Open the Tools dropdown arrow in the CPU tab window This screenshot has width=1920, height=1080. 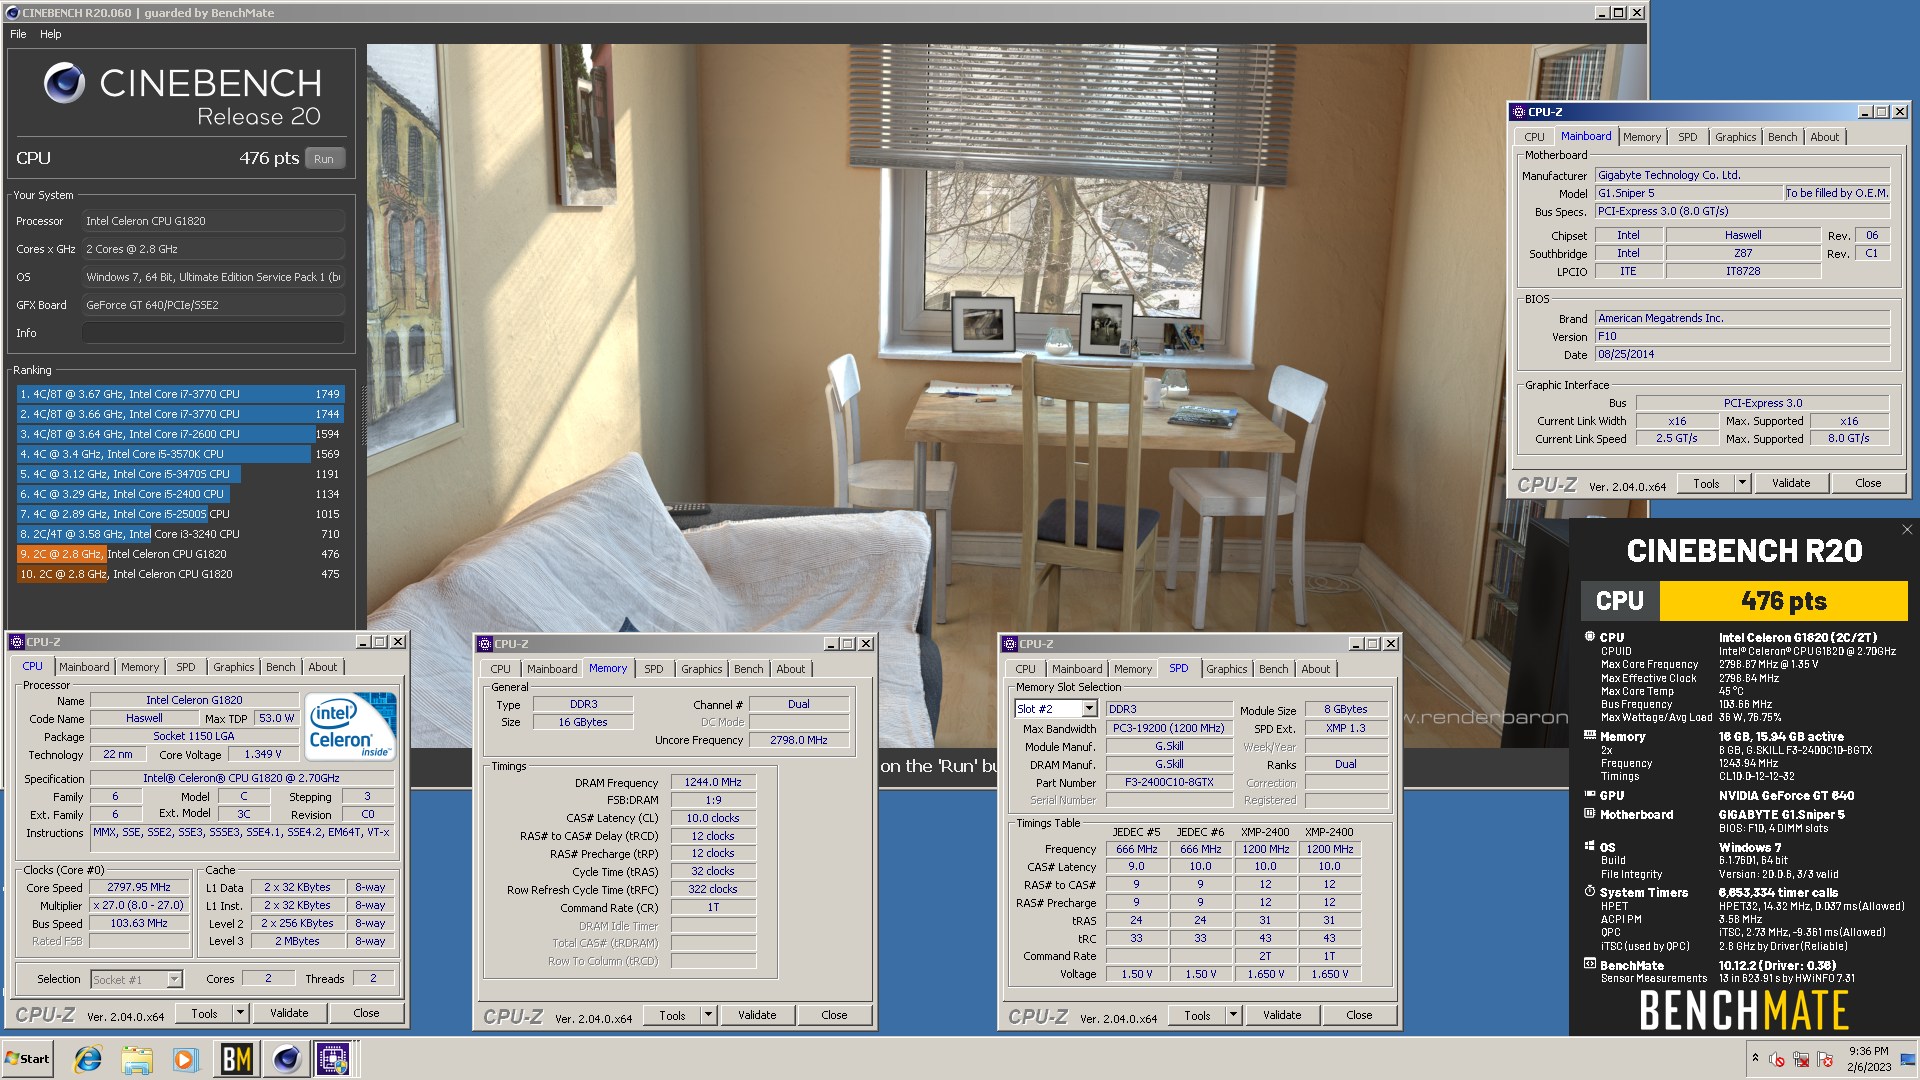tap(240, 1013)
